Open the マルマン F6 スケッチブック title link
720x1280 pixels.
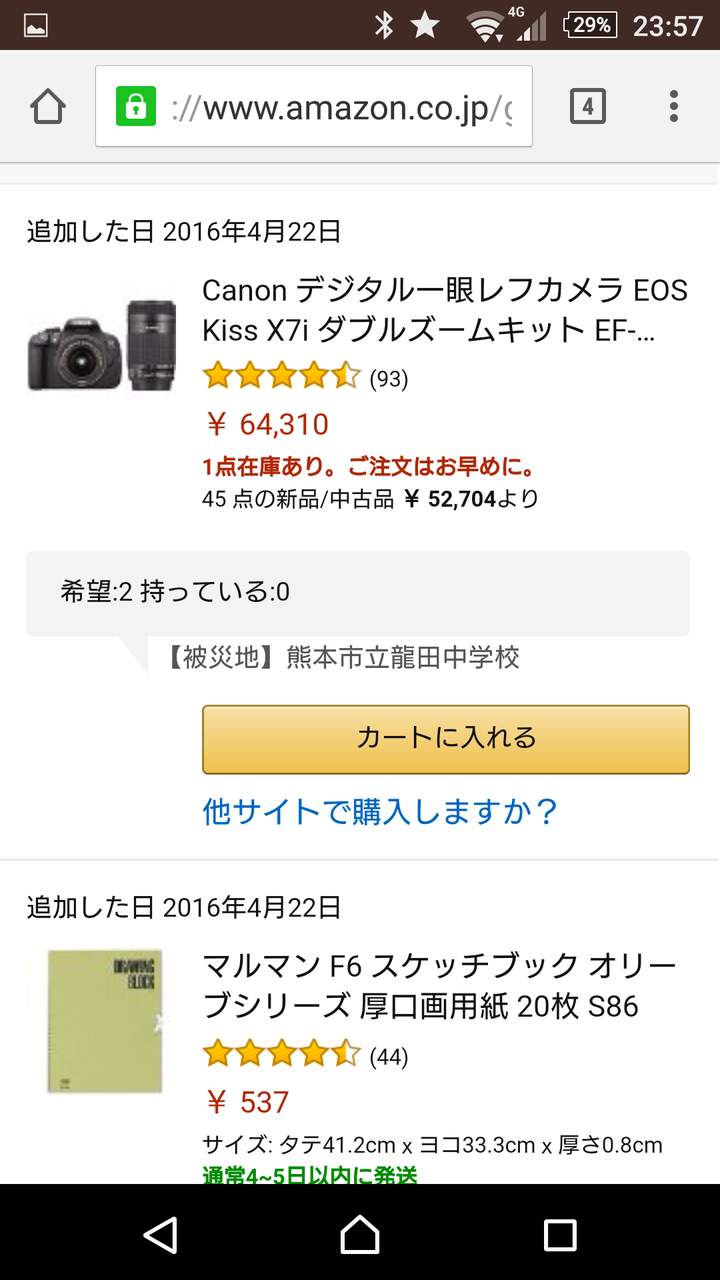tap(440, 985)
